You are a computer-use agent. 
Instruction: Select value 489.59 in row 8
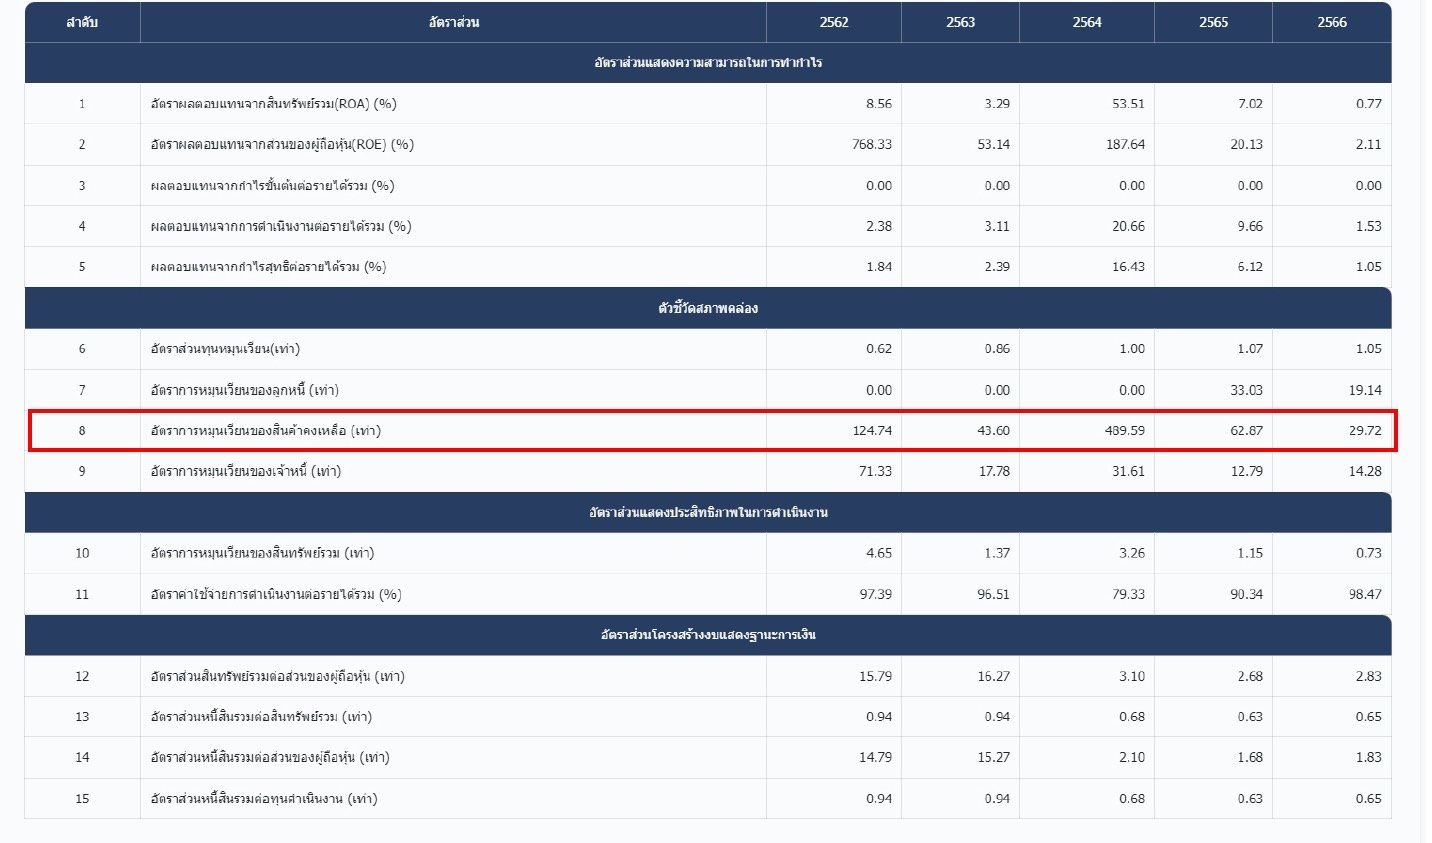click(1125, 431)
